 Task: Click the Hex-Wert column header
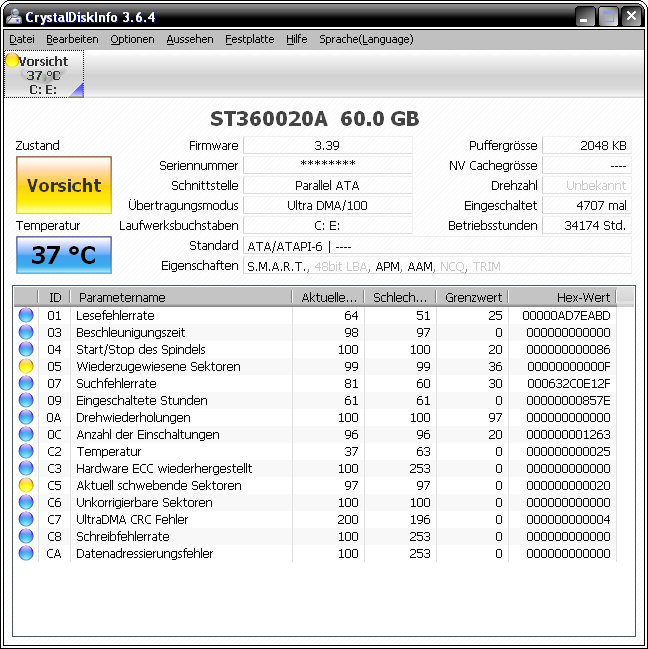[562, 297]
